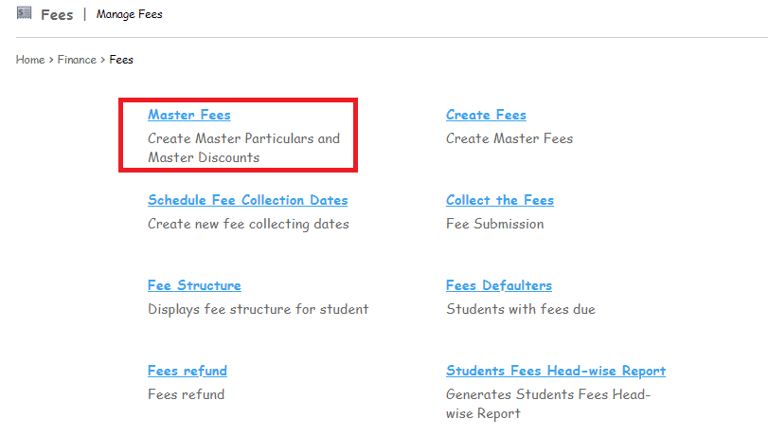Open the Fees refund link

click(187, 371)
